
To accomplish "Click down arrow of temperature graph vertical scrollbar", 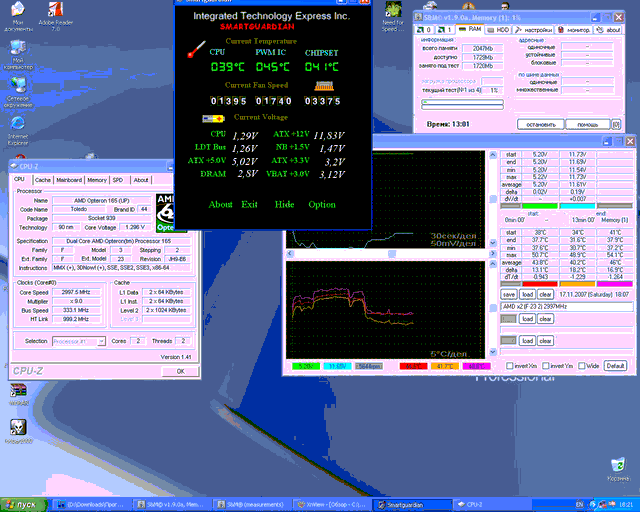I will [493, 352].
